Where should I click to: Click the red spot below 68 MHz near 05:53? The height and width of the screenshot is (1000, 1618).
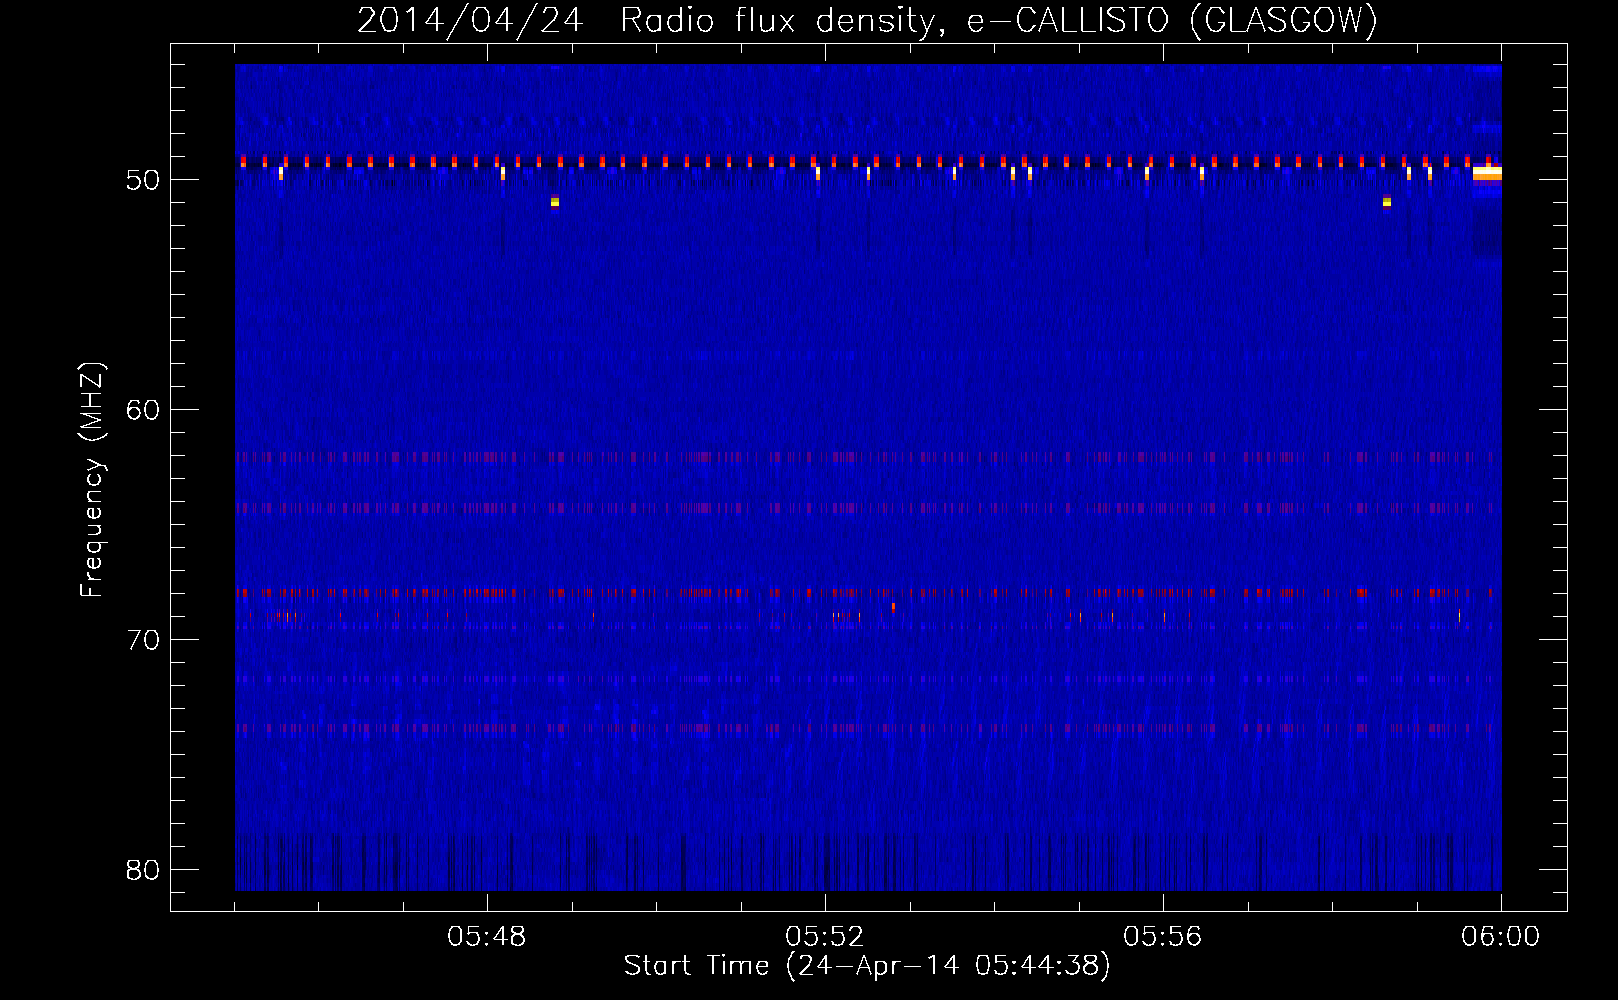coord(893,607)
